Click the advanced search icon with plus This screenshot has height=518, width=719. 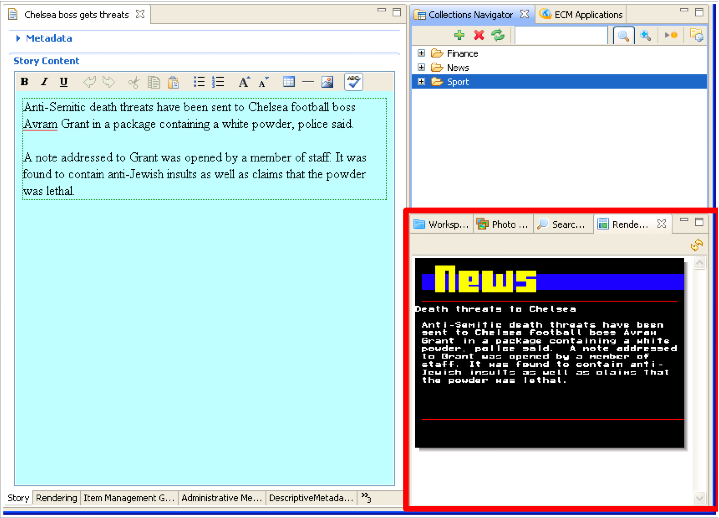646,35
